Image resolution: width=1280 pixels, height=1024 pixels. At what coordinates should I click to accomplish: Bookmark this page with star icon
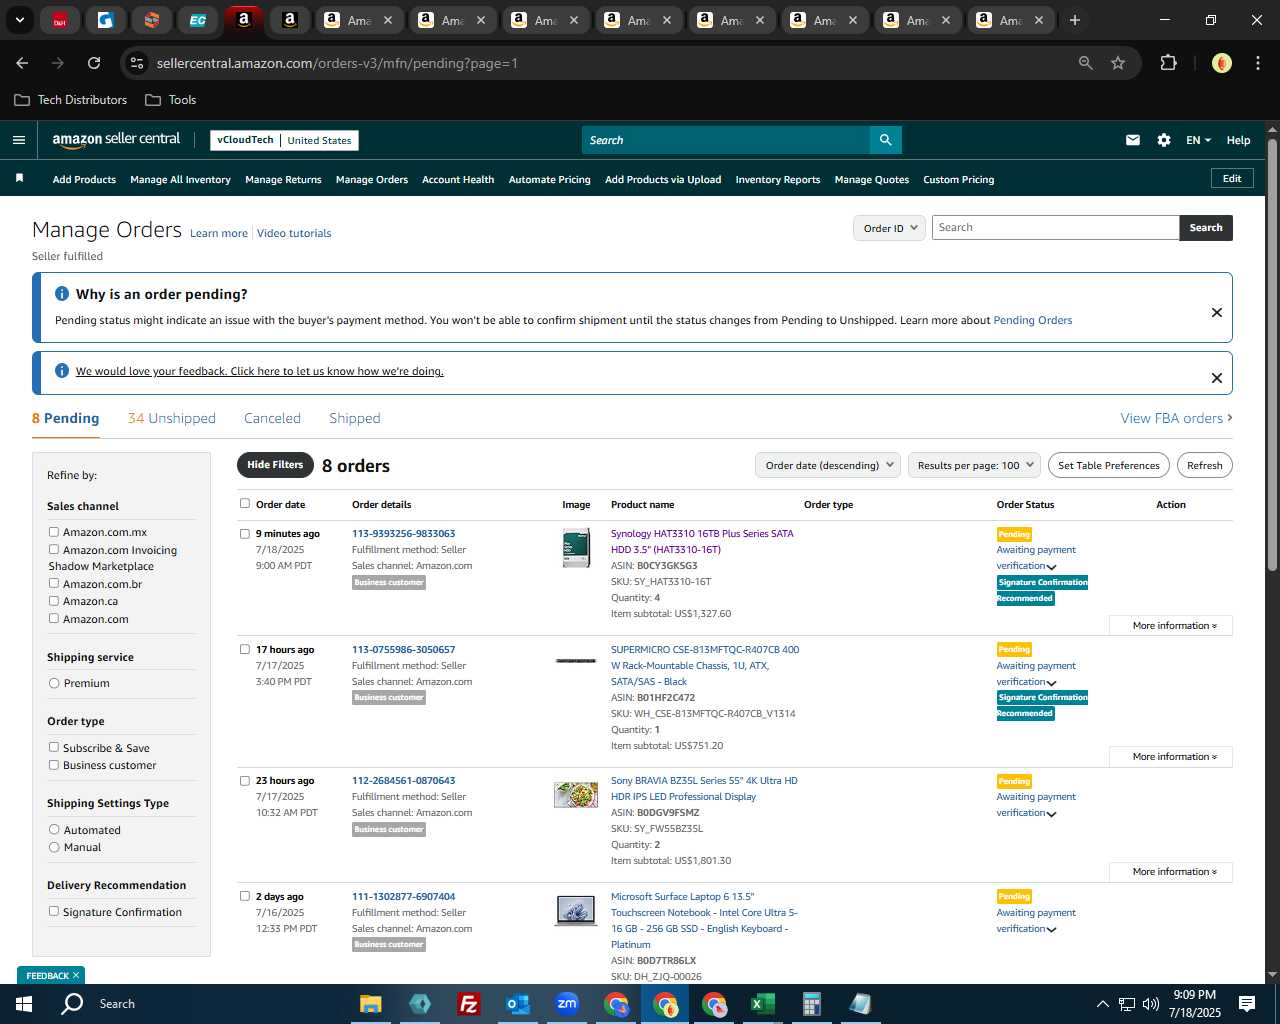click(1118, 63)
